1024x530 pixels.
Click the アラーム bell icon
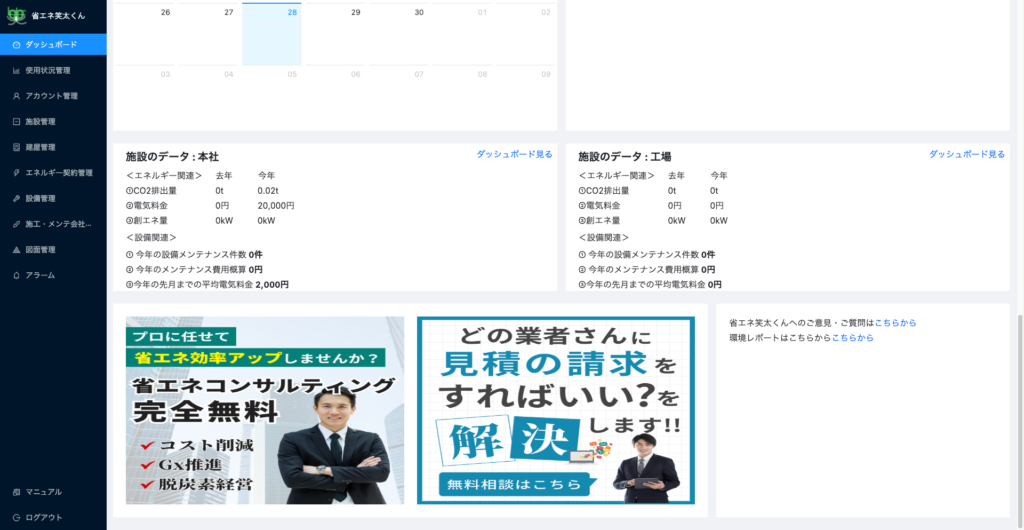16,275
